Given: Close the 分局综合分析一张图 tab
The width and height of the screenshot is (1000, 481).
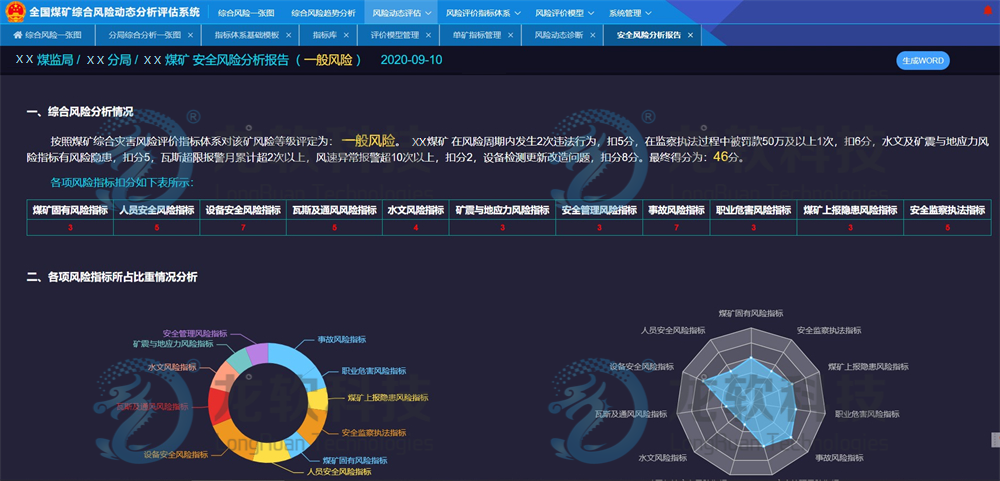Looking at the screenshot, I should pyautogui.click(x=190, y=34).
